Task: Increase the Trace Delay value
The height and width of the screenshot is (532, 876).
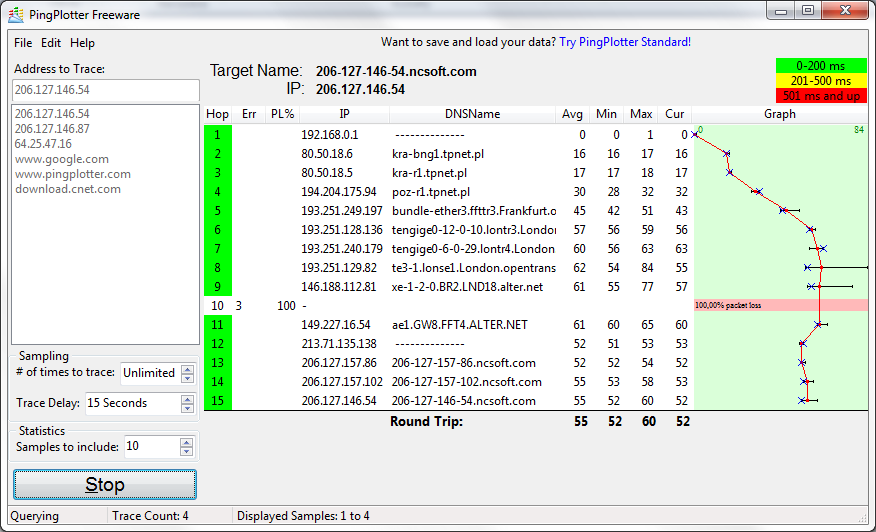Action: [x=188, y=399]
